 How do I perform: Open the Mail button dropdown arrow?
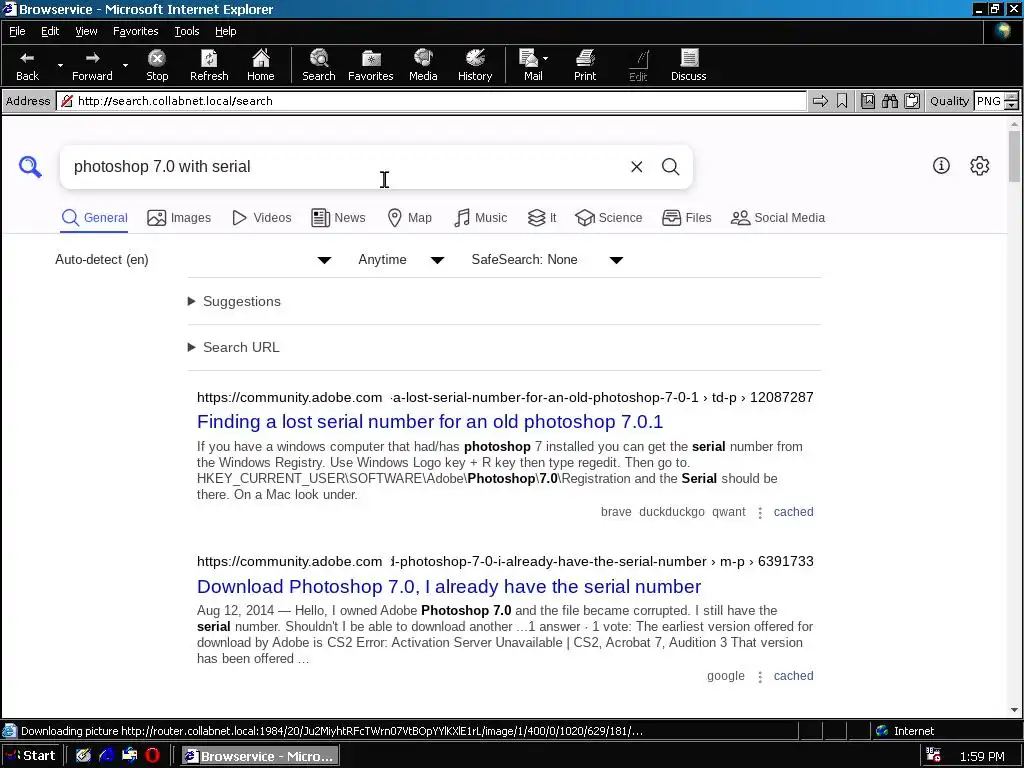tap(545, 59)
